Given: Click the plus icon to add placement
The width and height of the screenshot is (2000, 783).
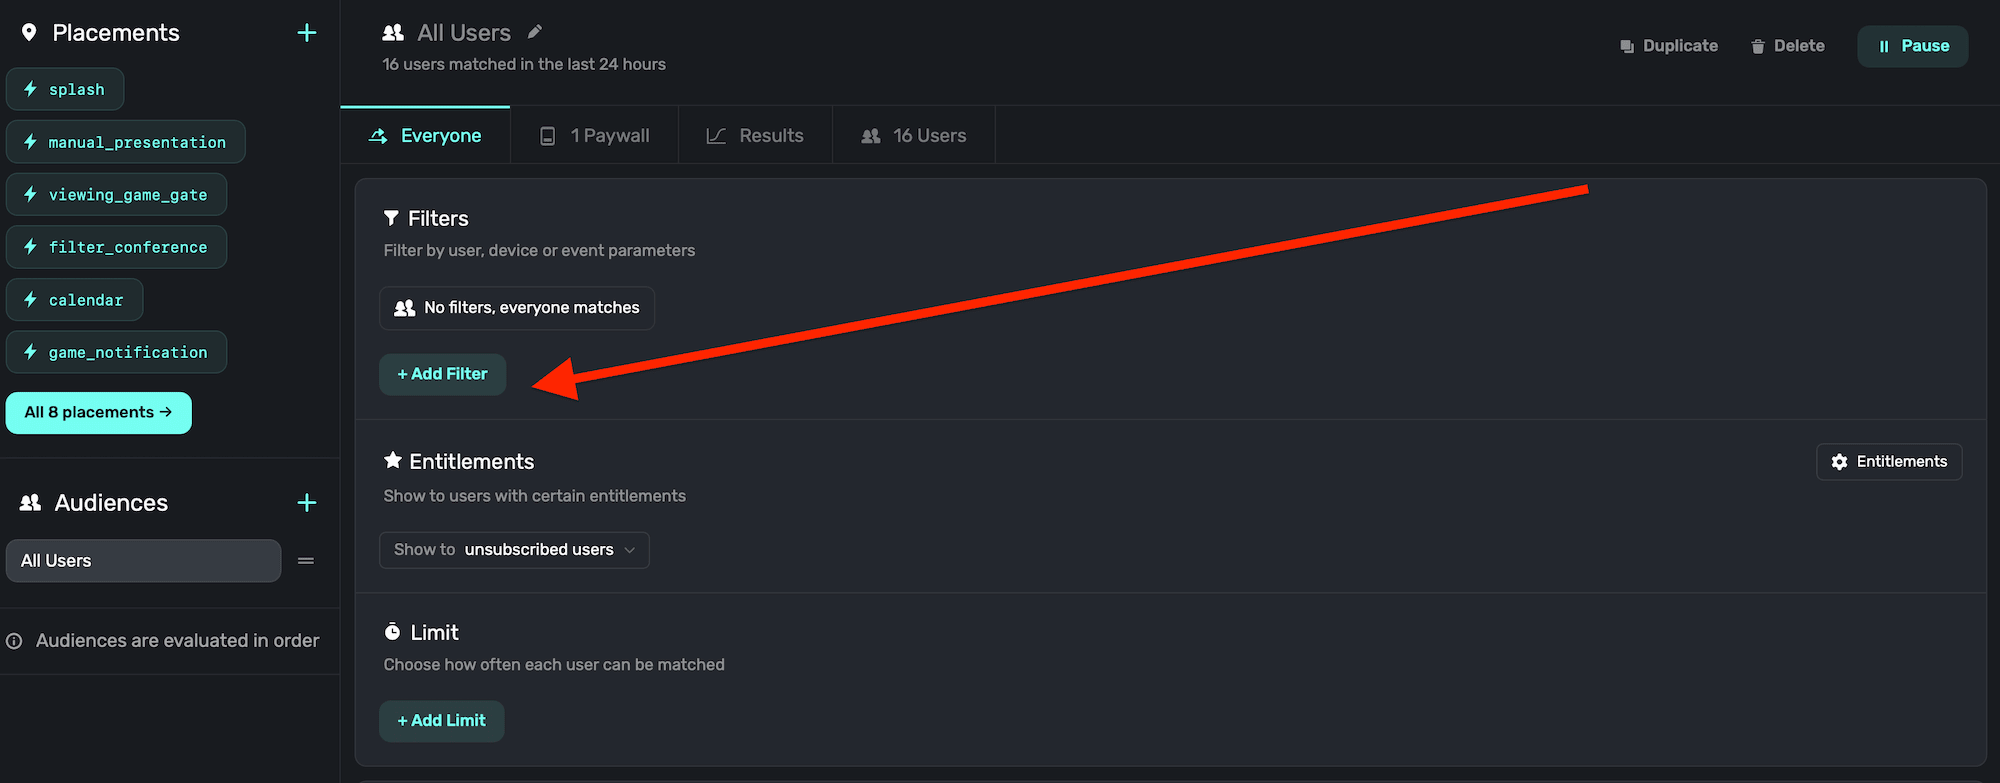Looking at the screenshot, I should (306, 33).
